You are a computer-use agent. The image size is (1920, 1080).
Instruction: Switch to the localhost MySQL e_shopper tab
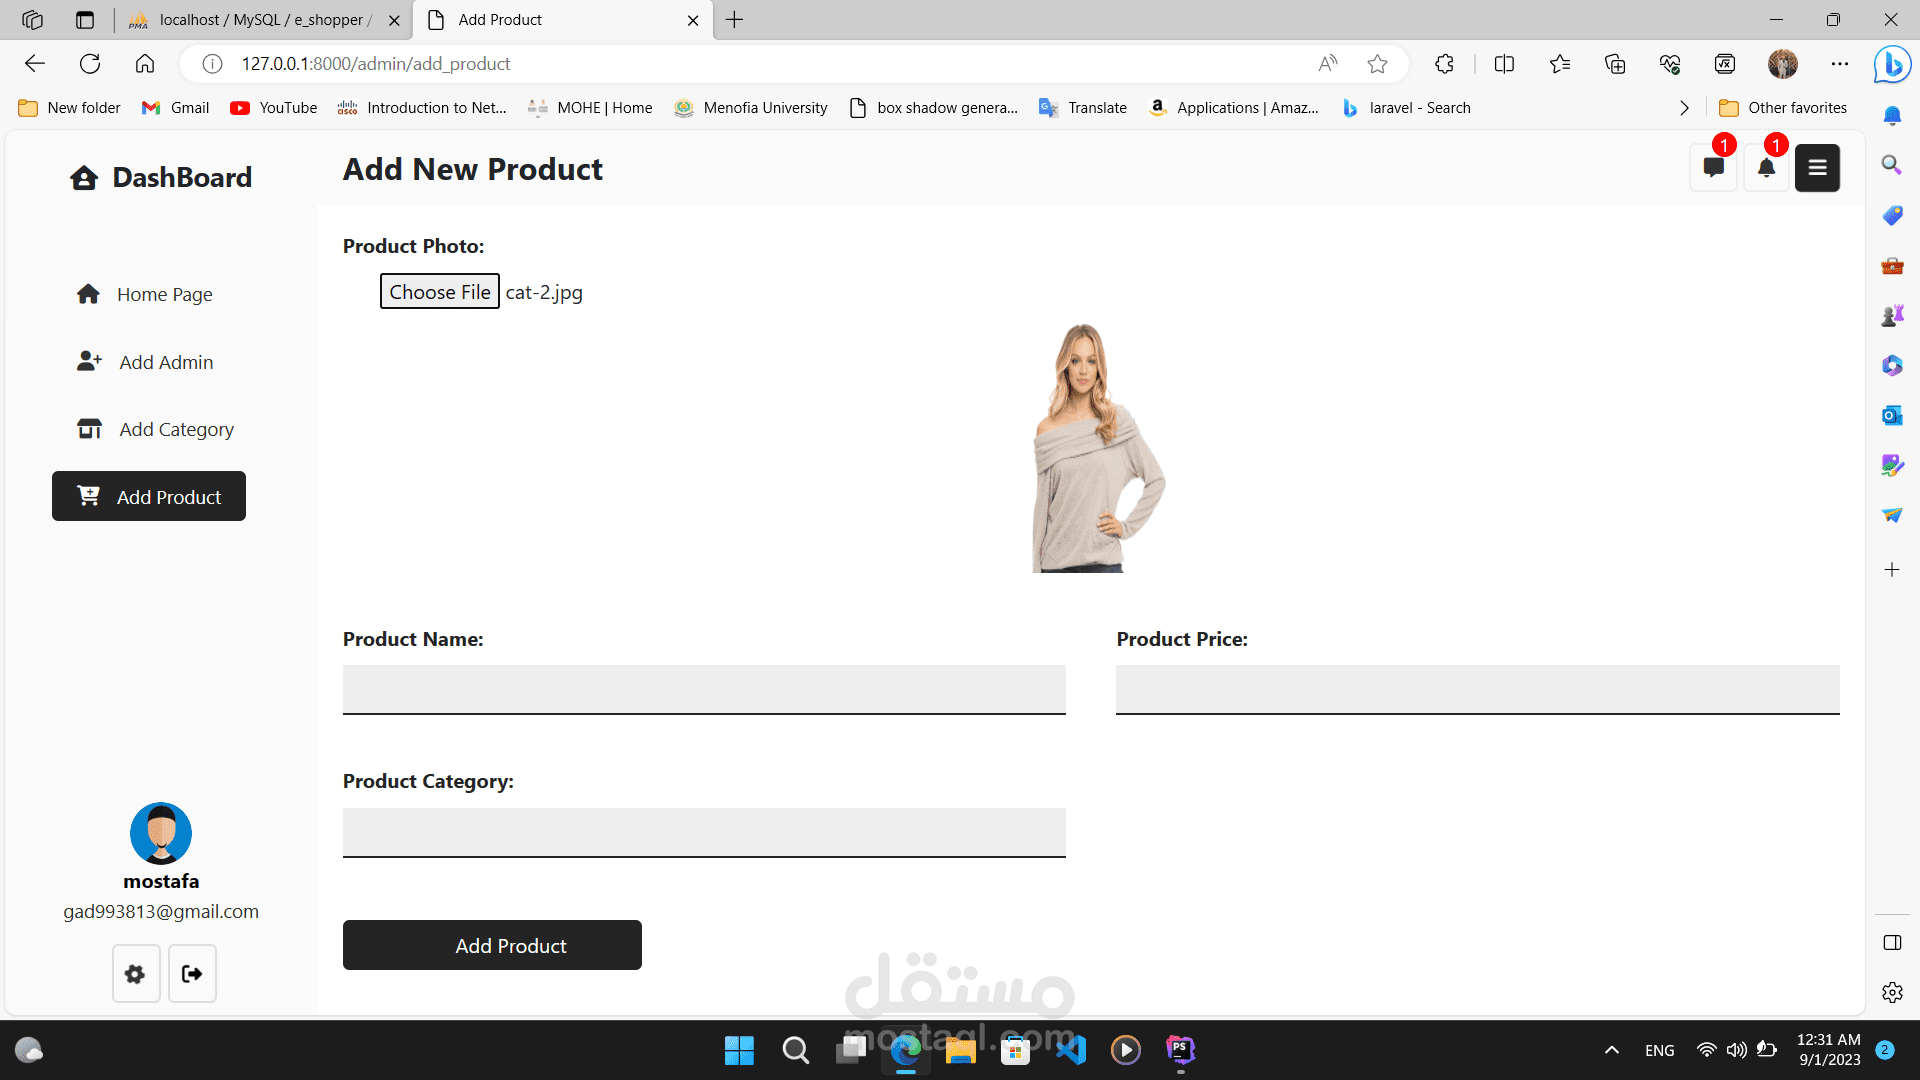click(x=260, y=20)
